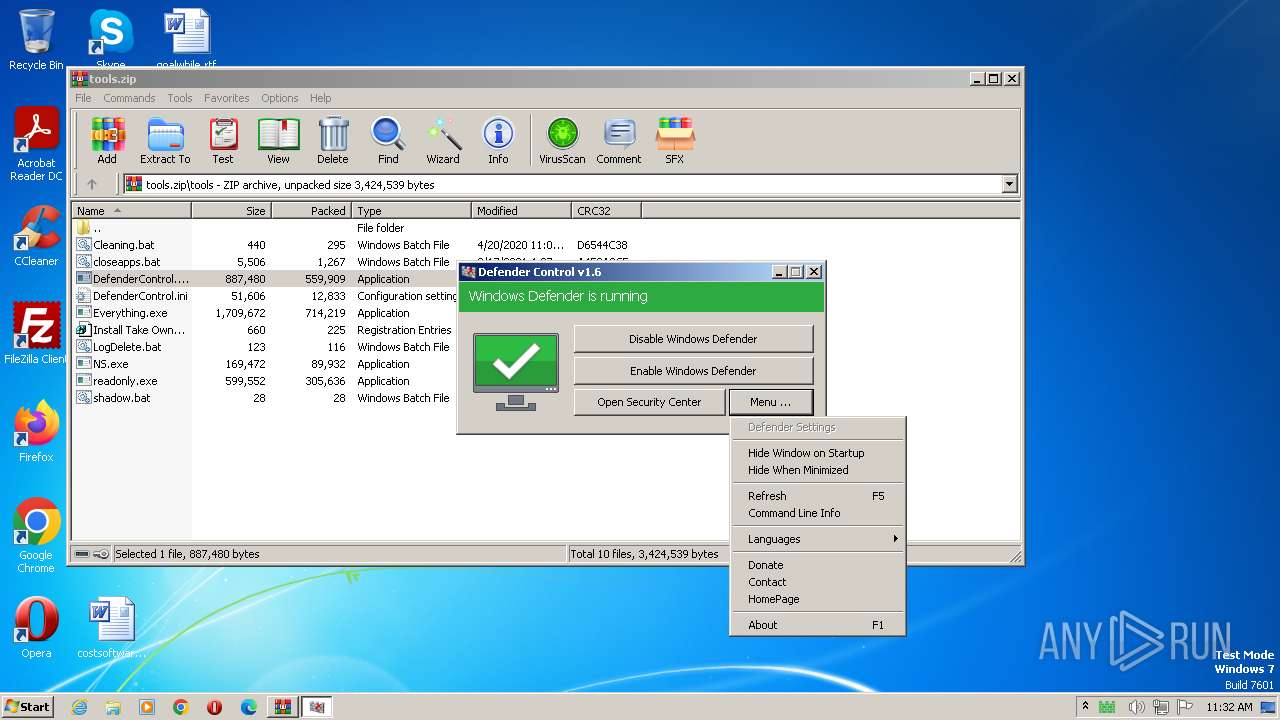This screenshot has height=720, width=1280.
Task: Select NS.exe in file list
Action: coord(110,364)
